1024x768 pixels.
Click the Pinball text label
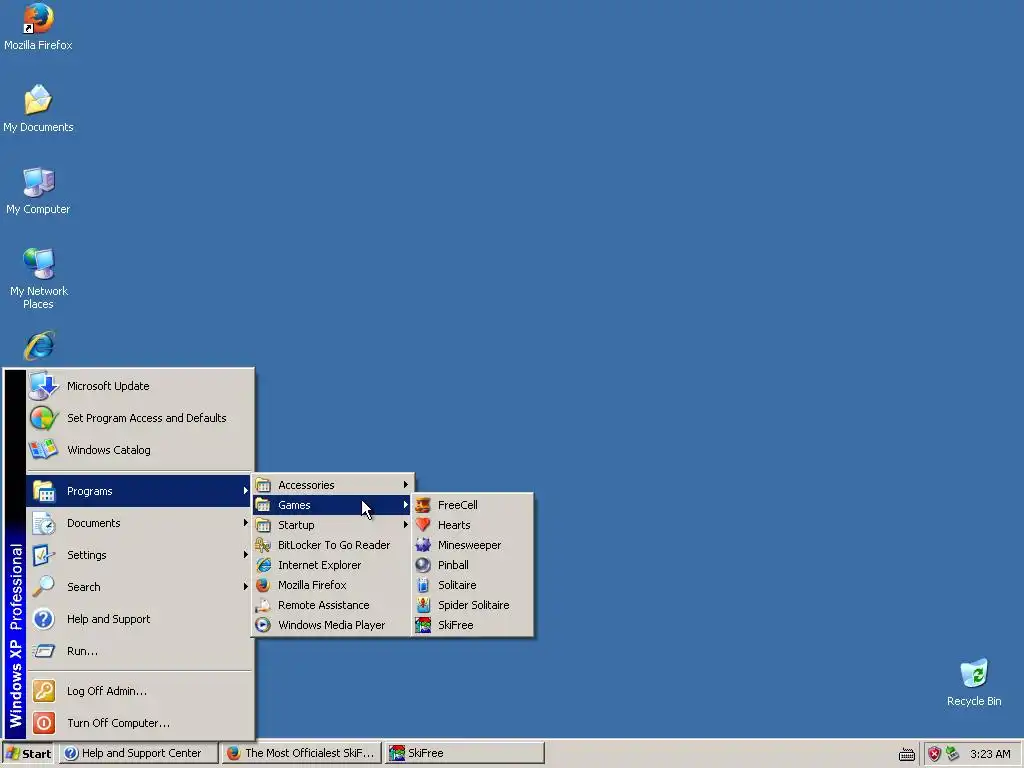click(453, 565)
